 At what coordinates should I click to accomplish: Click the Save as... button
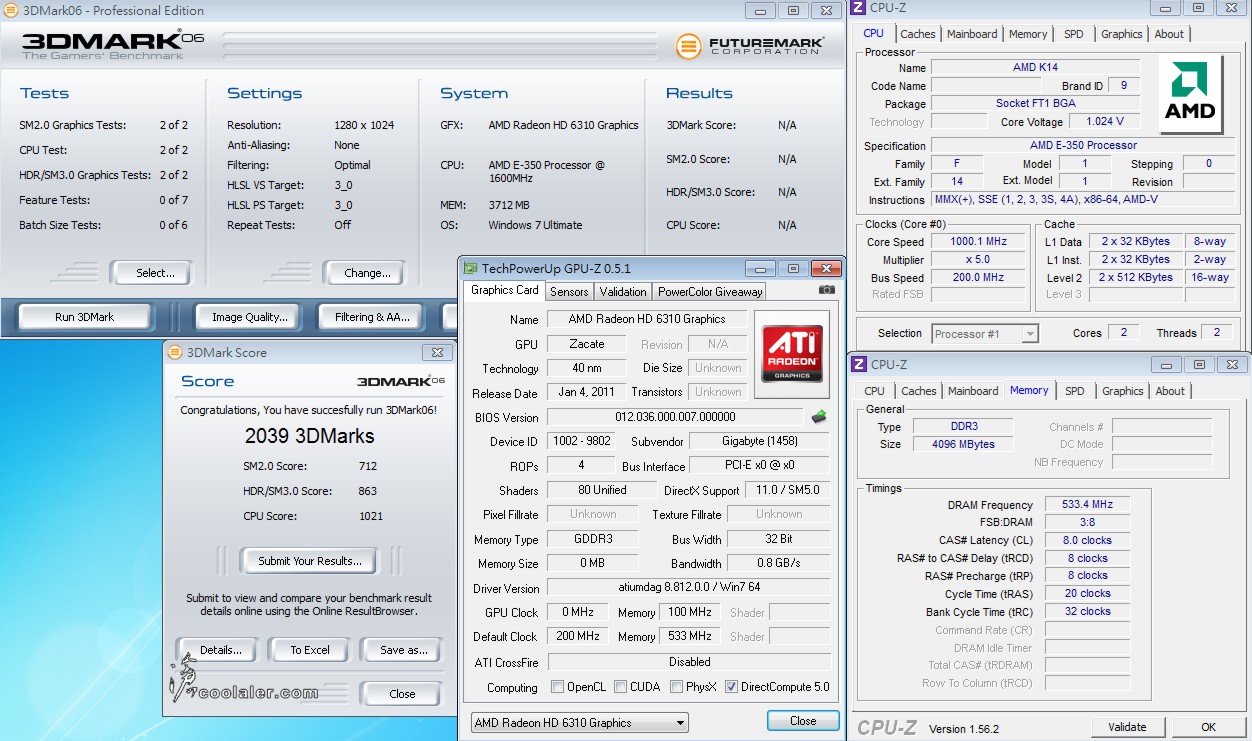[403, 650]
